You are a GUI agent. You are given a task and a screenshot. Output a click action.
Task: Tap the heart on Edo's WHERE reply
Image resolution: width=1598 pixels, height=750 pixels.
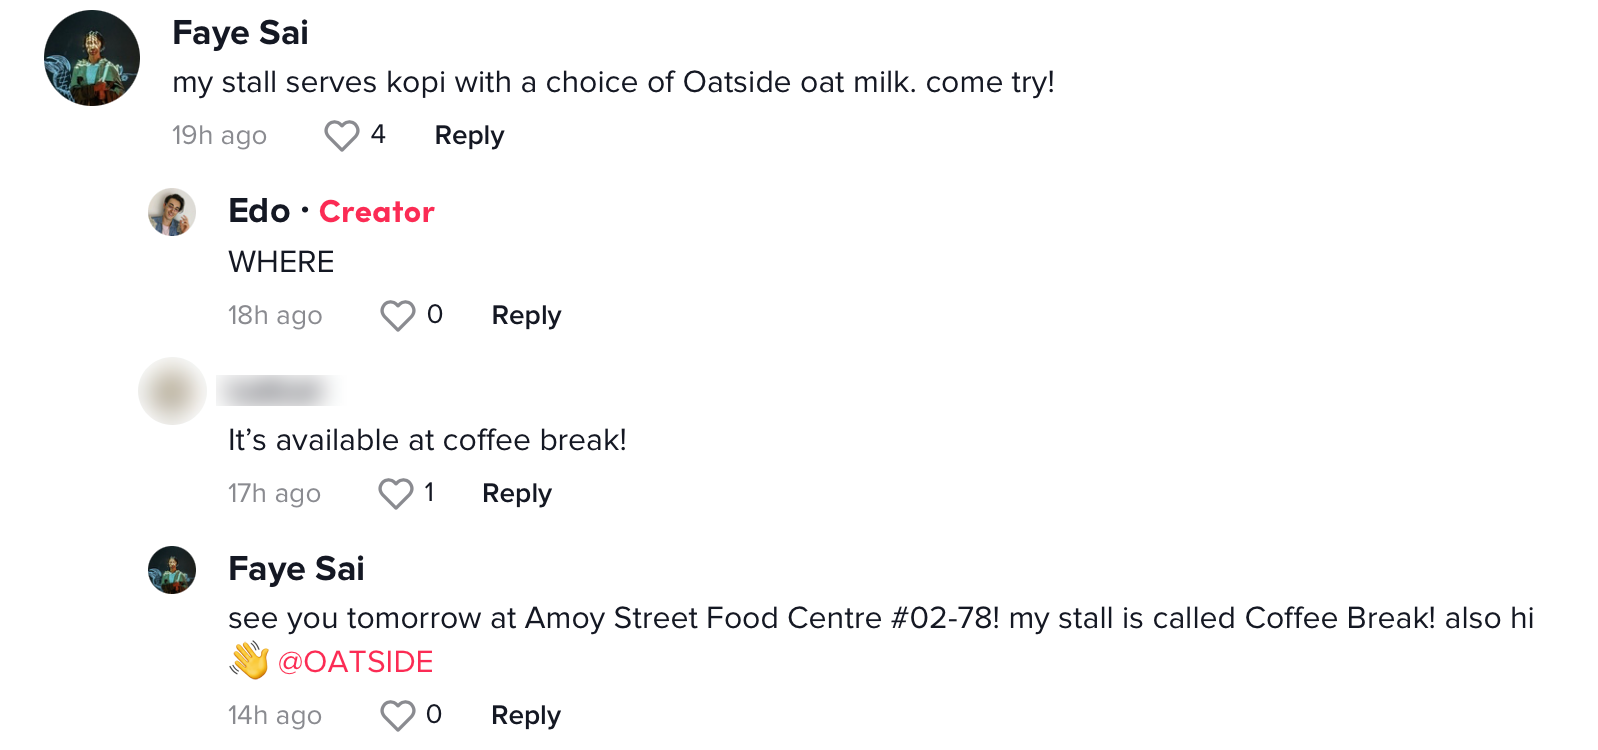397,315
